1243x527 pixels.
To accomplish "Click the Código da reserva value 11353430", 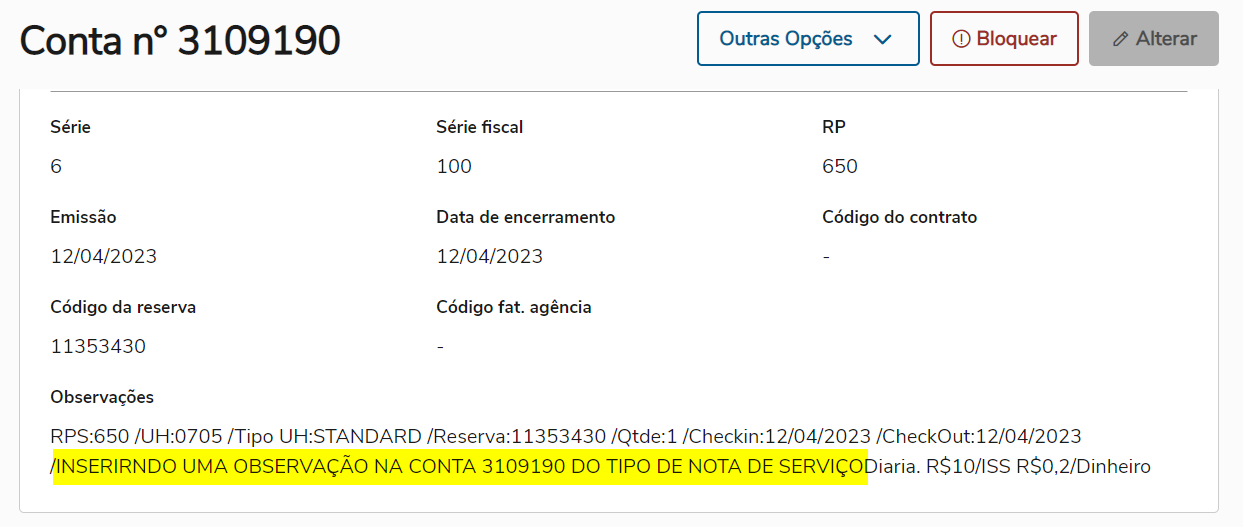I will coord(98,346).
